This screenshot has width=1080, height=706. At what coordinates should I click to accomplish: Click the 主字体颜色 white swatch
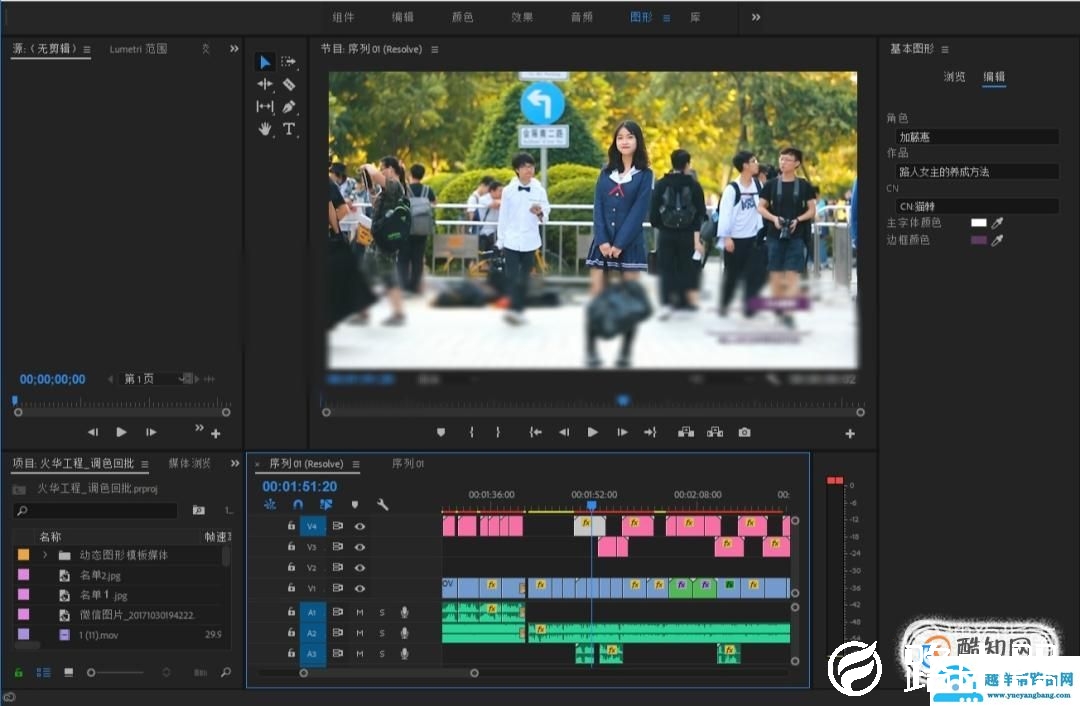point(978,223)
